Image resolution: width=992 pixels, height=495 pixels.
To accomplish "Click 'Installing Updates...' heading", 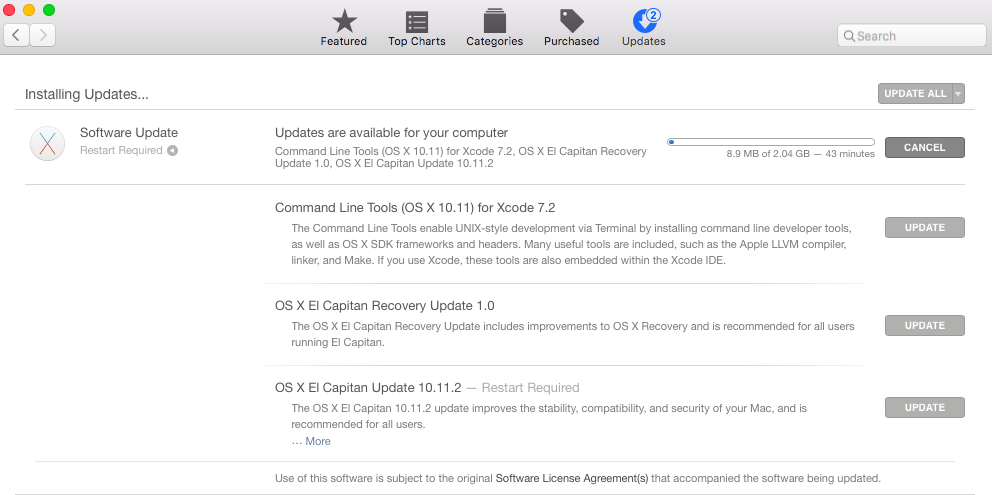I will [x=87, y=95].
